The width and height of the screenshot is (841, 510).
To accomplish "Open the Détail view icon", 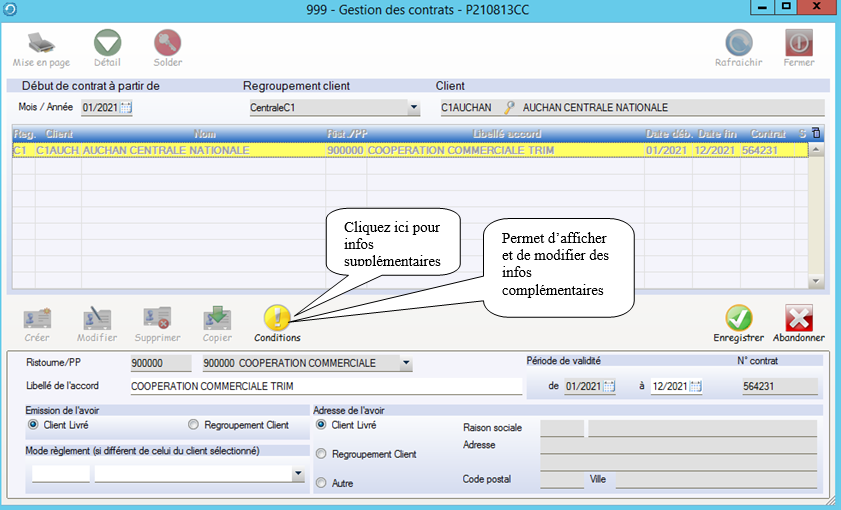I will [107, 42].
